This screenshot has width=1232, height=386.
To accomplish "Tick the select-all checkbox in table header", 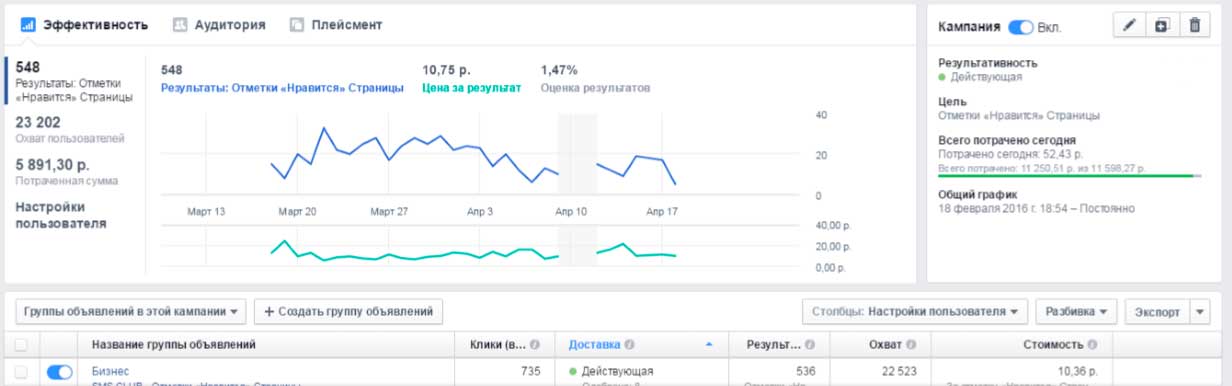I will (x=22, y=345).
